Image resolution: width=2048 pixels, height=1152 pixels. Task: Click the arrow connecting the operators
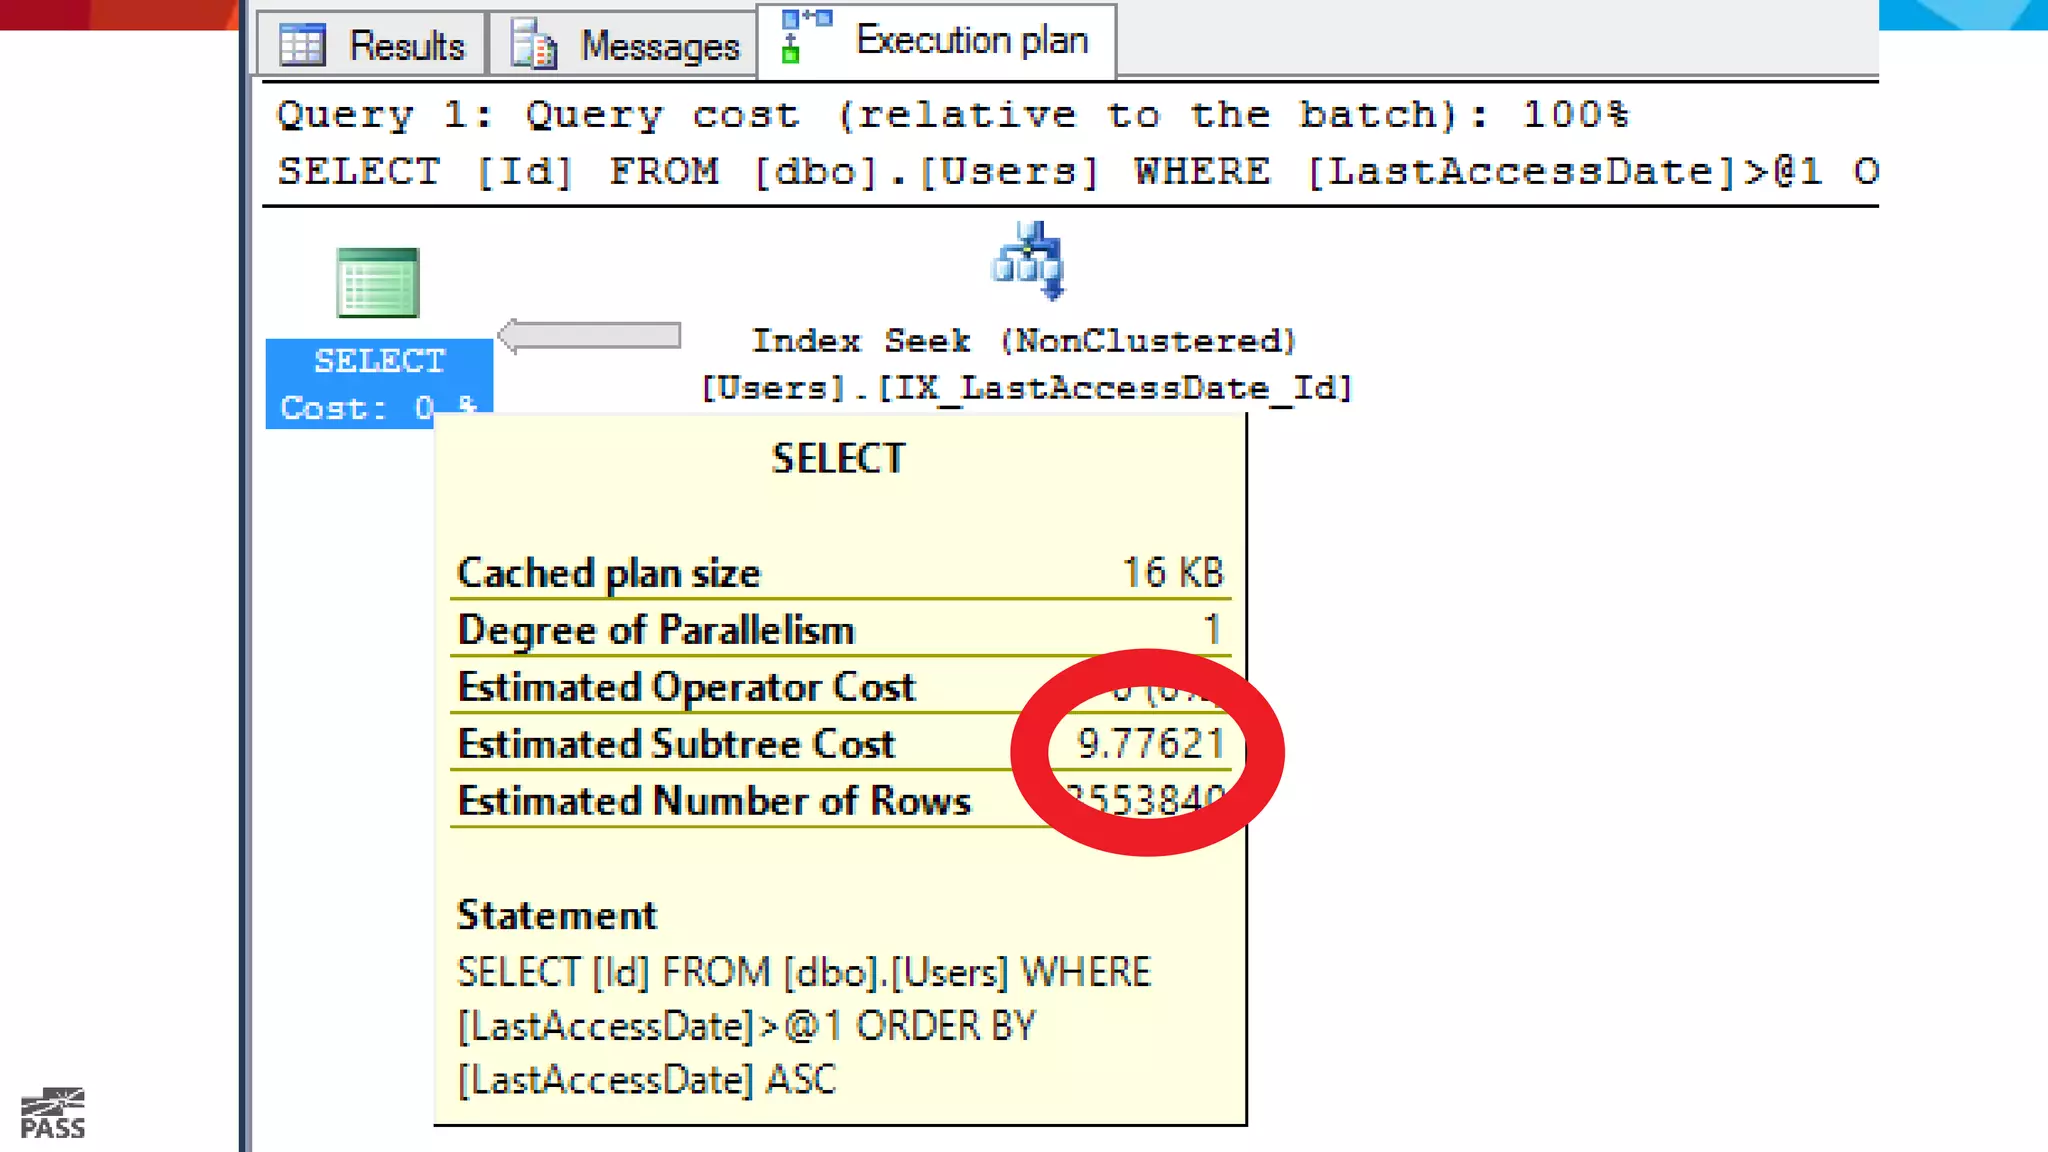pos(590,336)
